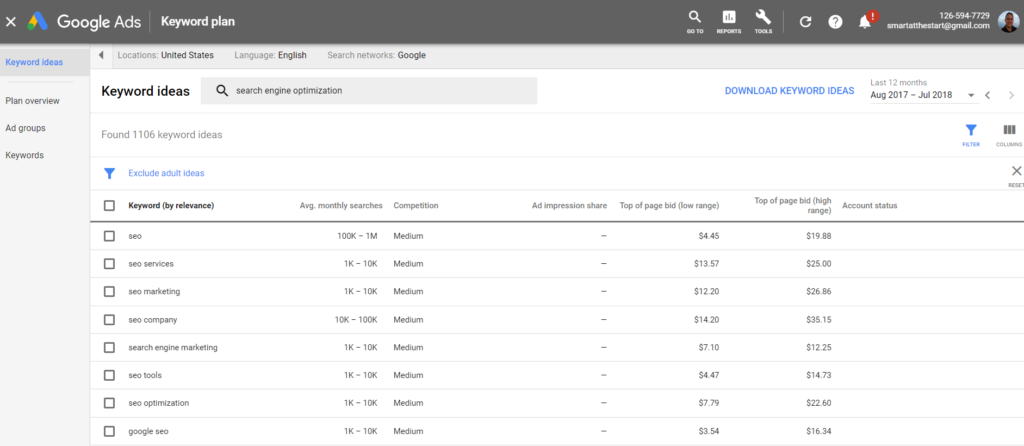Image resolution: width=1024 pixels, height=446 pixels.
Task: Open the notifications bell
Action: (x=865, y=22)
